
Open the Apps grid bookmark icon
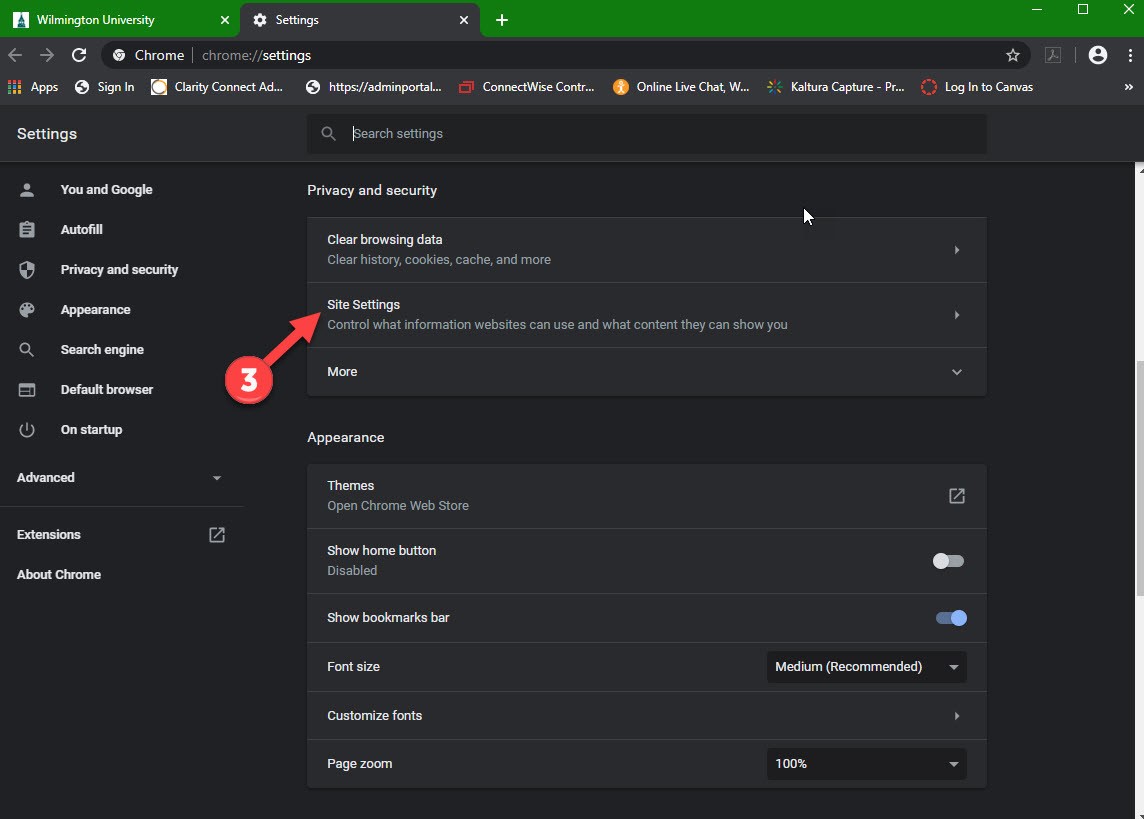(15, 87)
